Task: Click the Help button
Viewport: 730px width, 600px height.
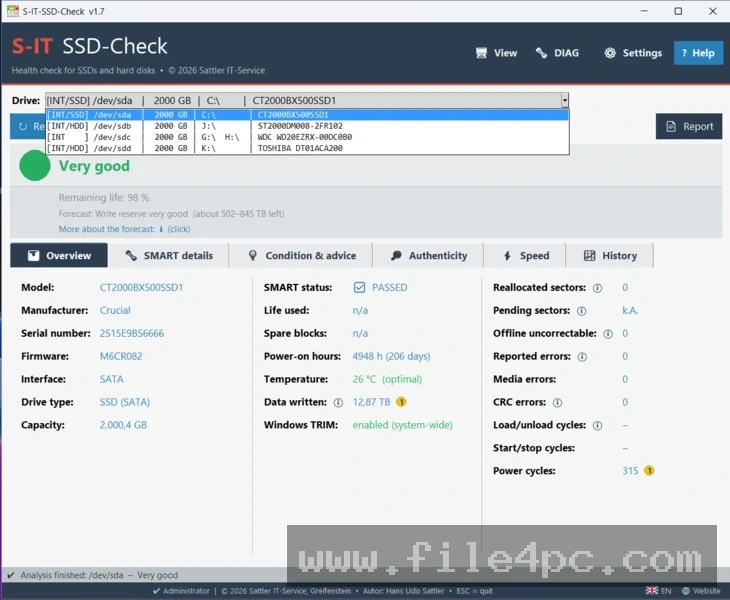Action: [x=698, y=53]
